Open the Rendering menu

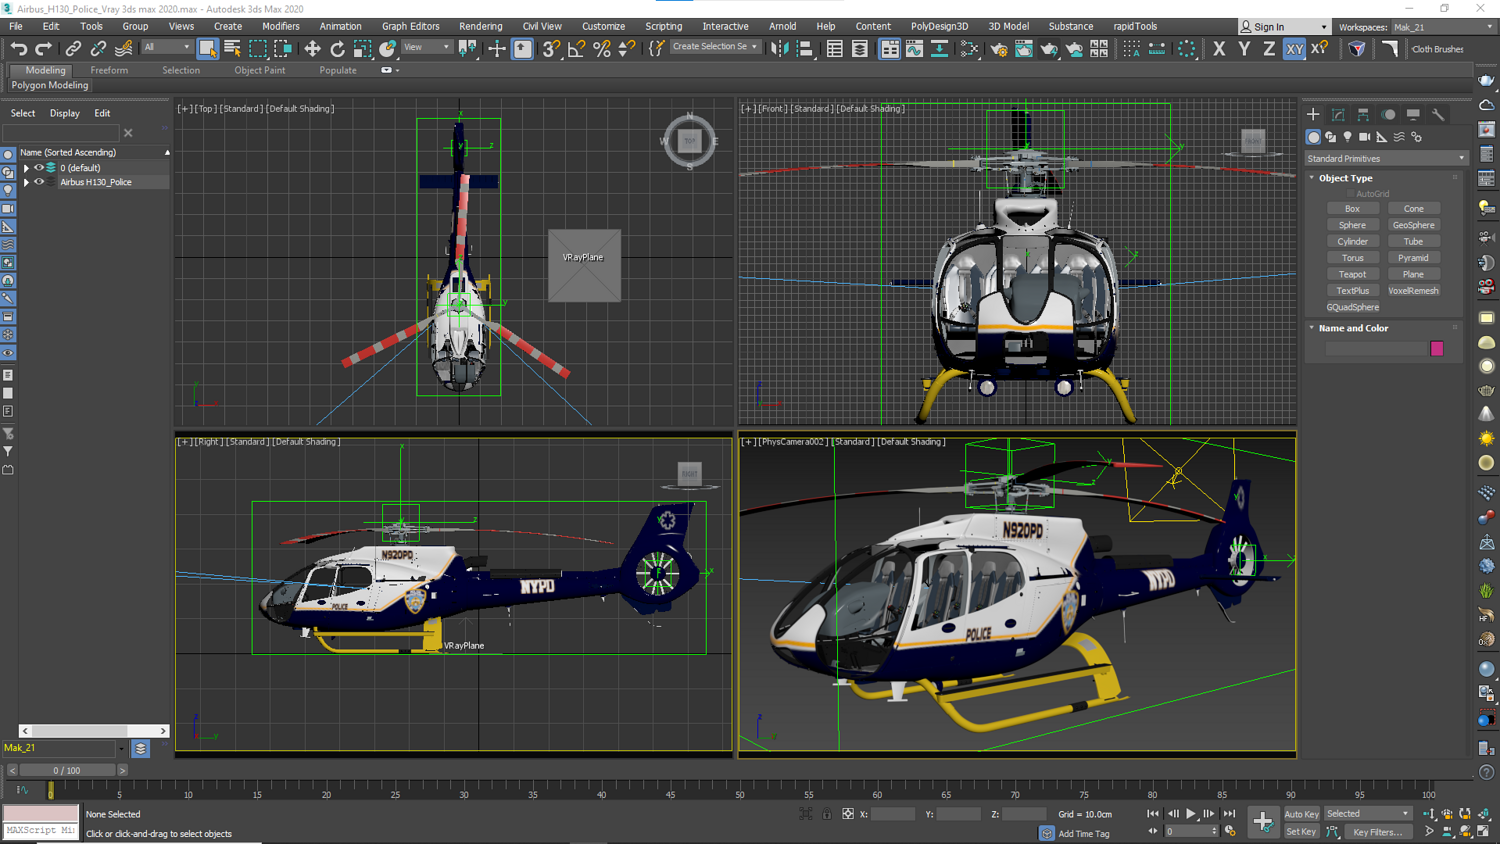(x=481, y=26)
